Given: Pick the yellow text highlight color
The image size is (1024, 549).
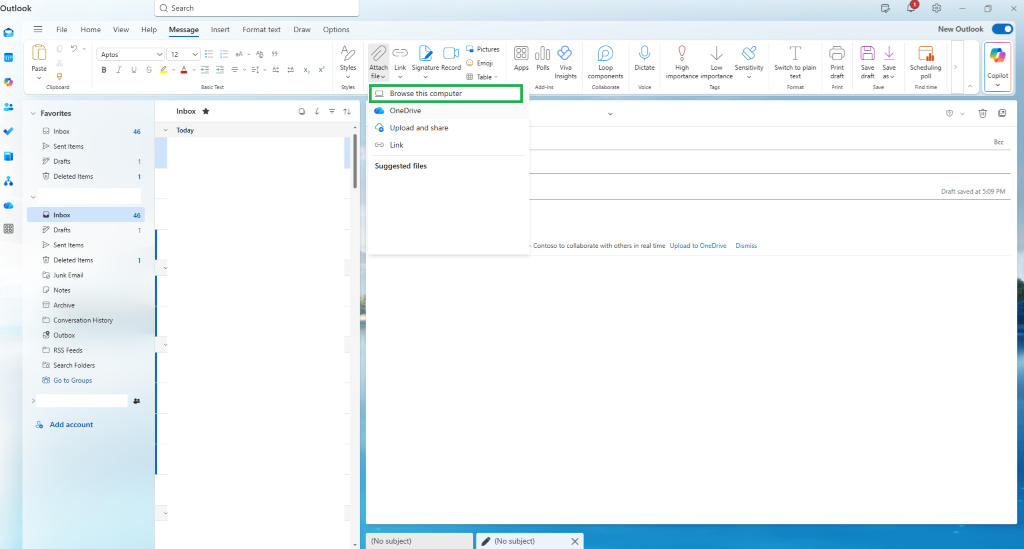Looking at the screenshot, I should pyautogui.click(x=163, y=70).
